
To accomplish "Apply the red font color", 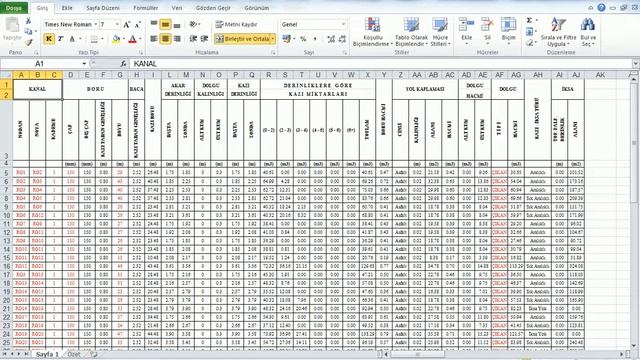I will tap(132, 39).
